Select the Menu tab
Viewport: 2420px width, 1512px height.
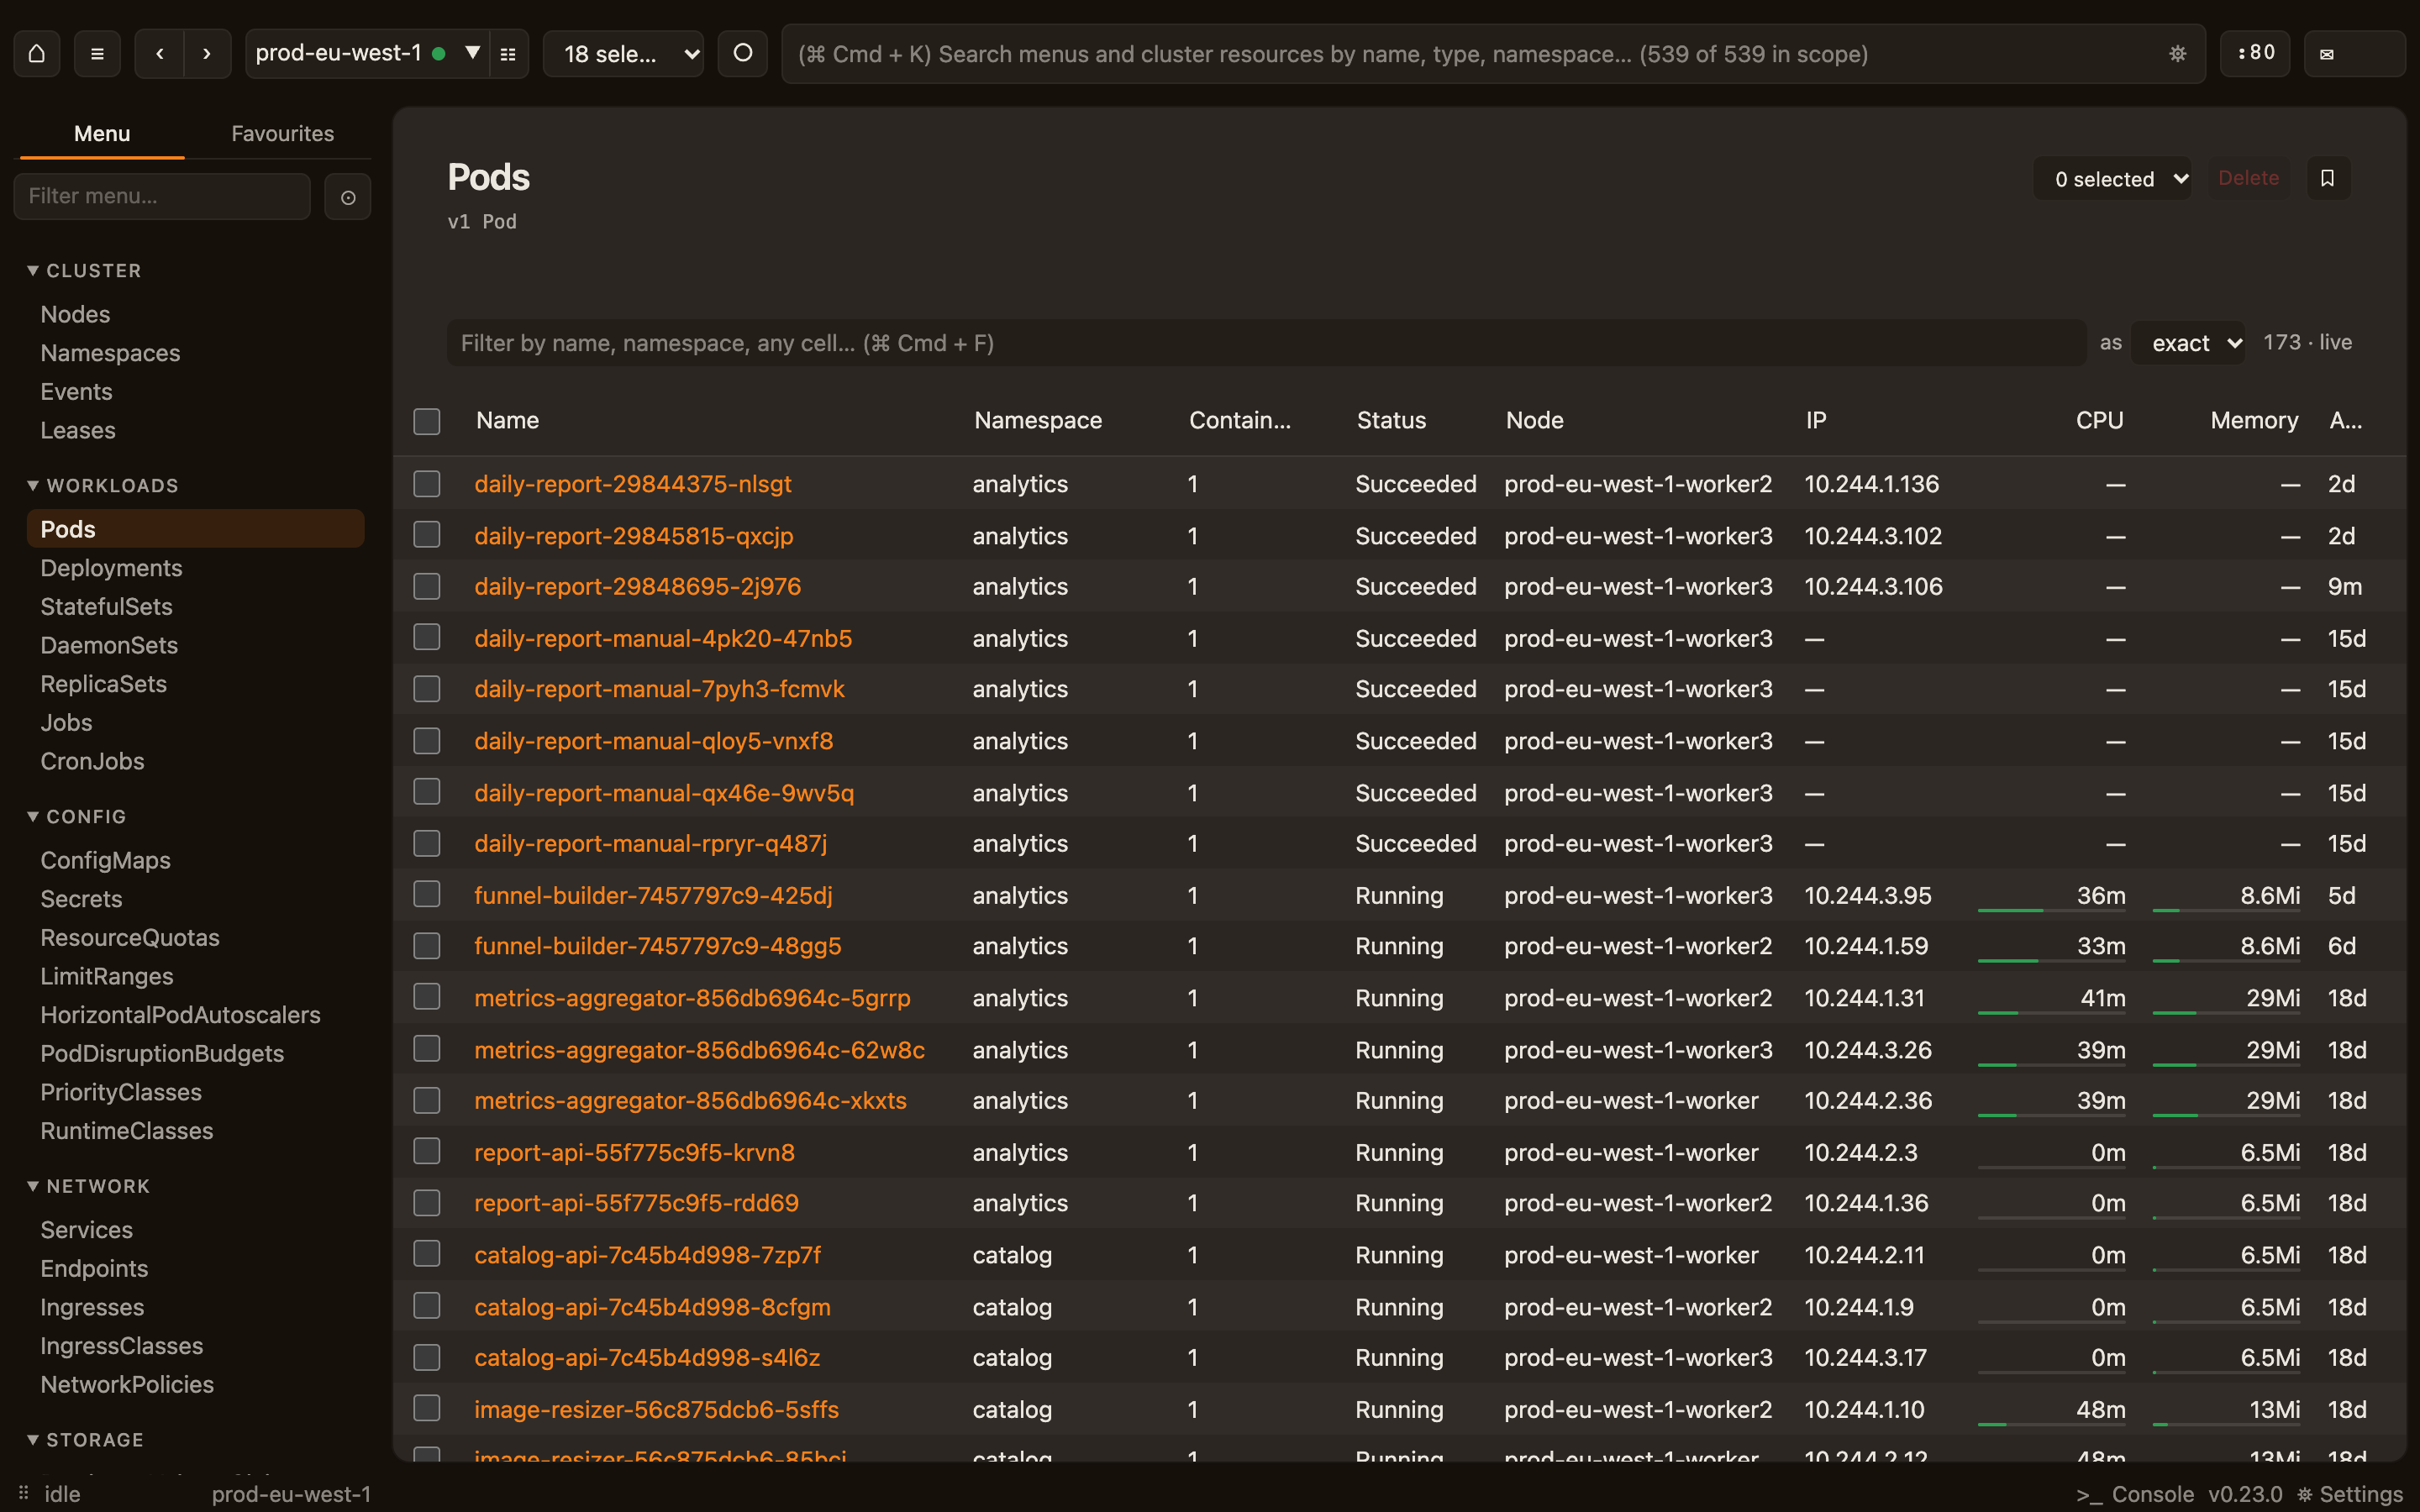point(102,134)
